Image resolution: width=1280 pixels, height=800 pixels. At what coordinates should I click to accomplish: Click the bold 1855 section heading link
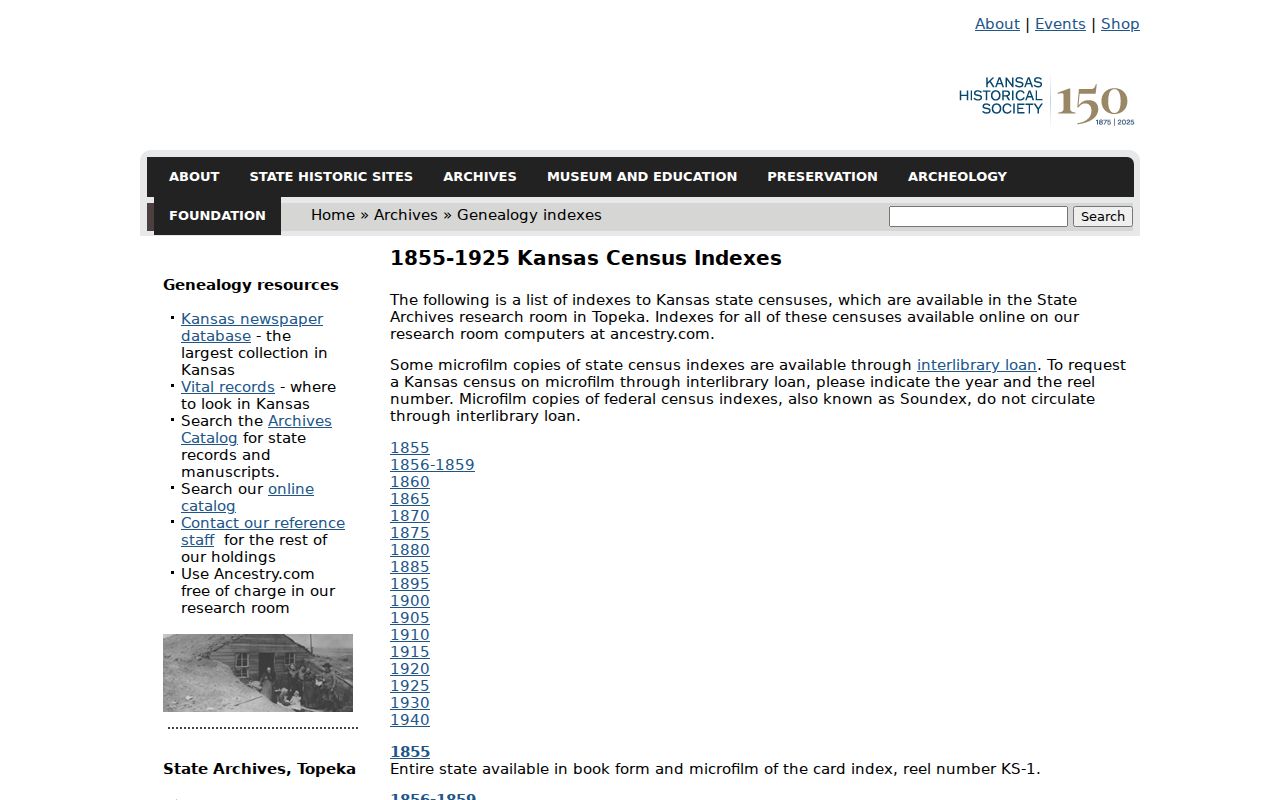coord(410,752)
